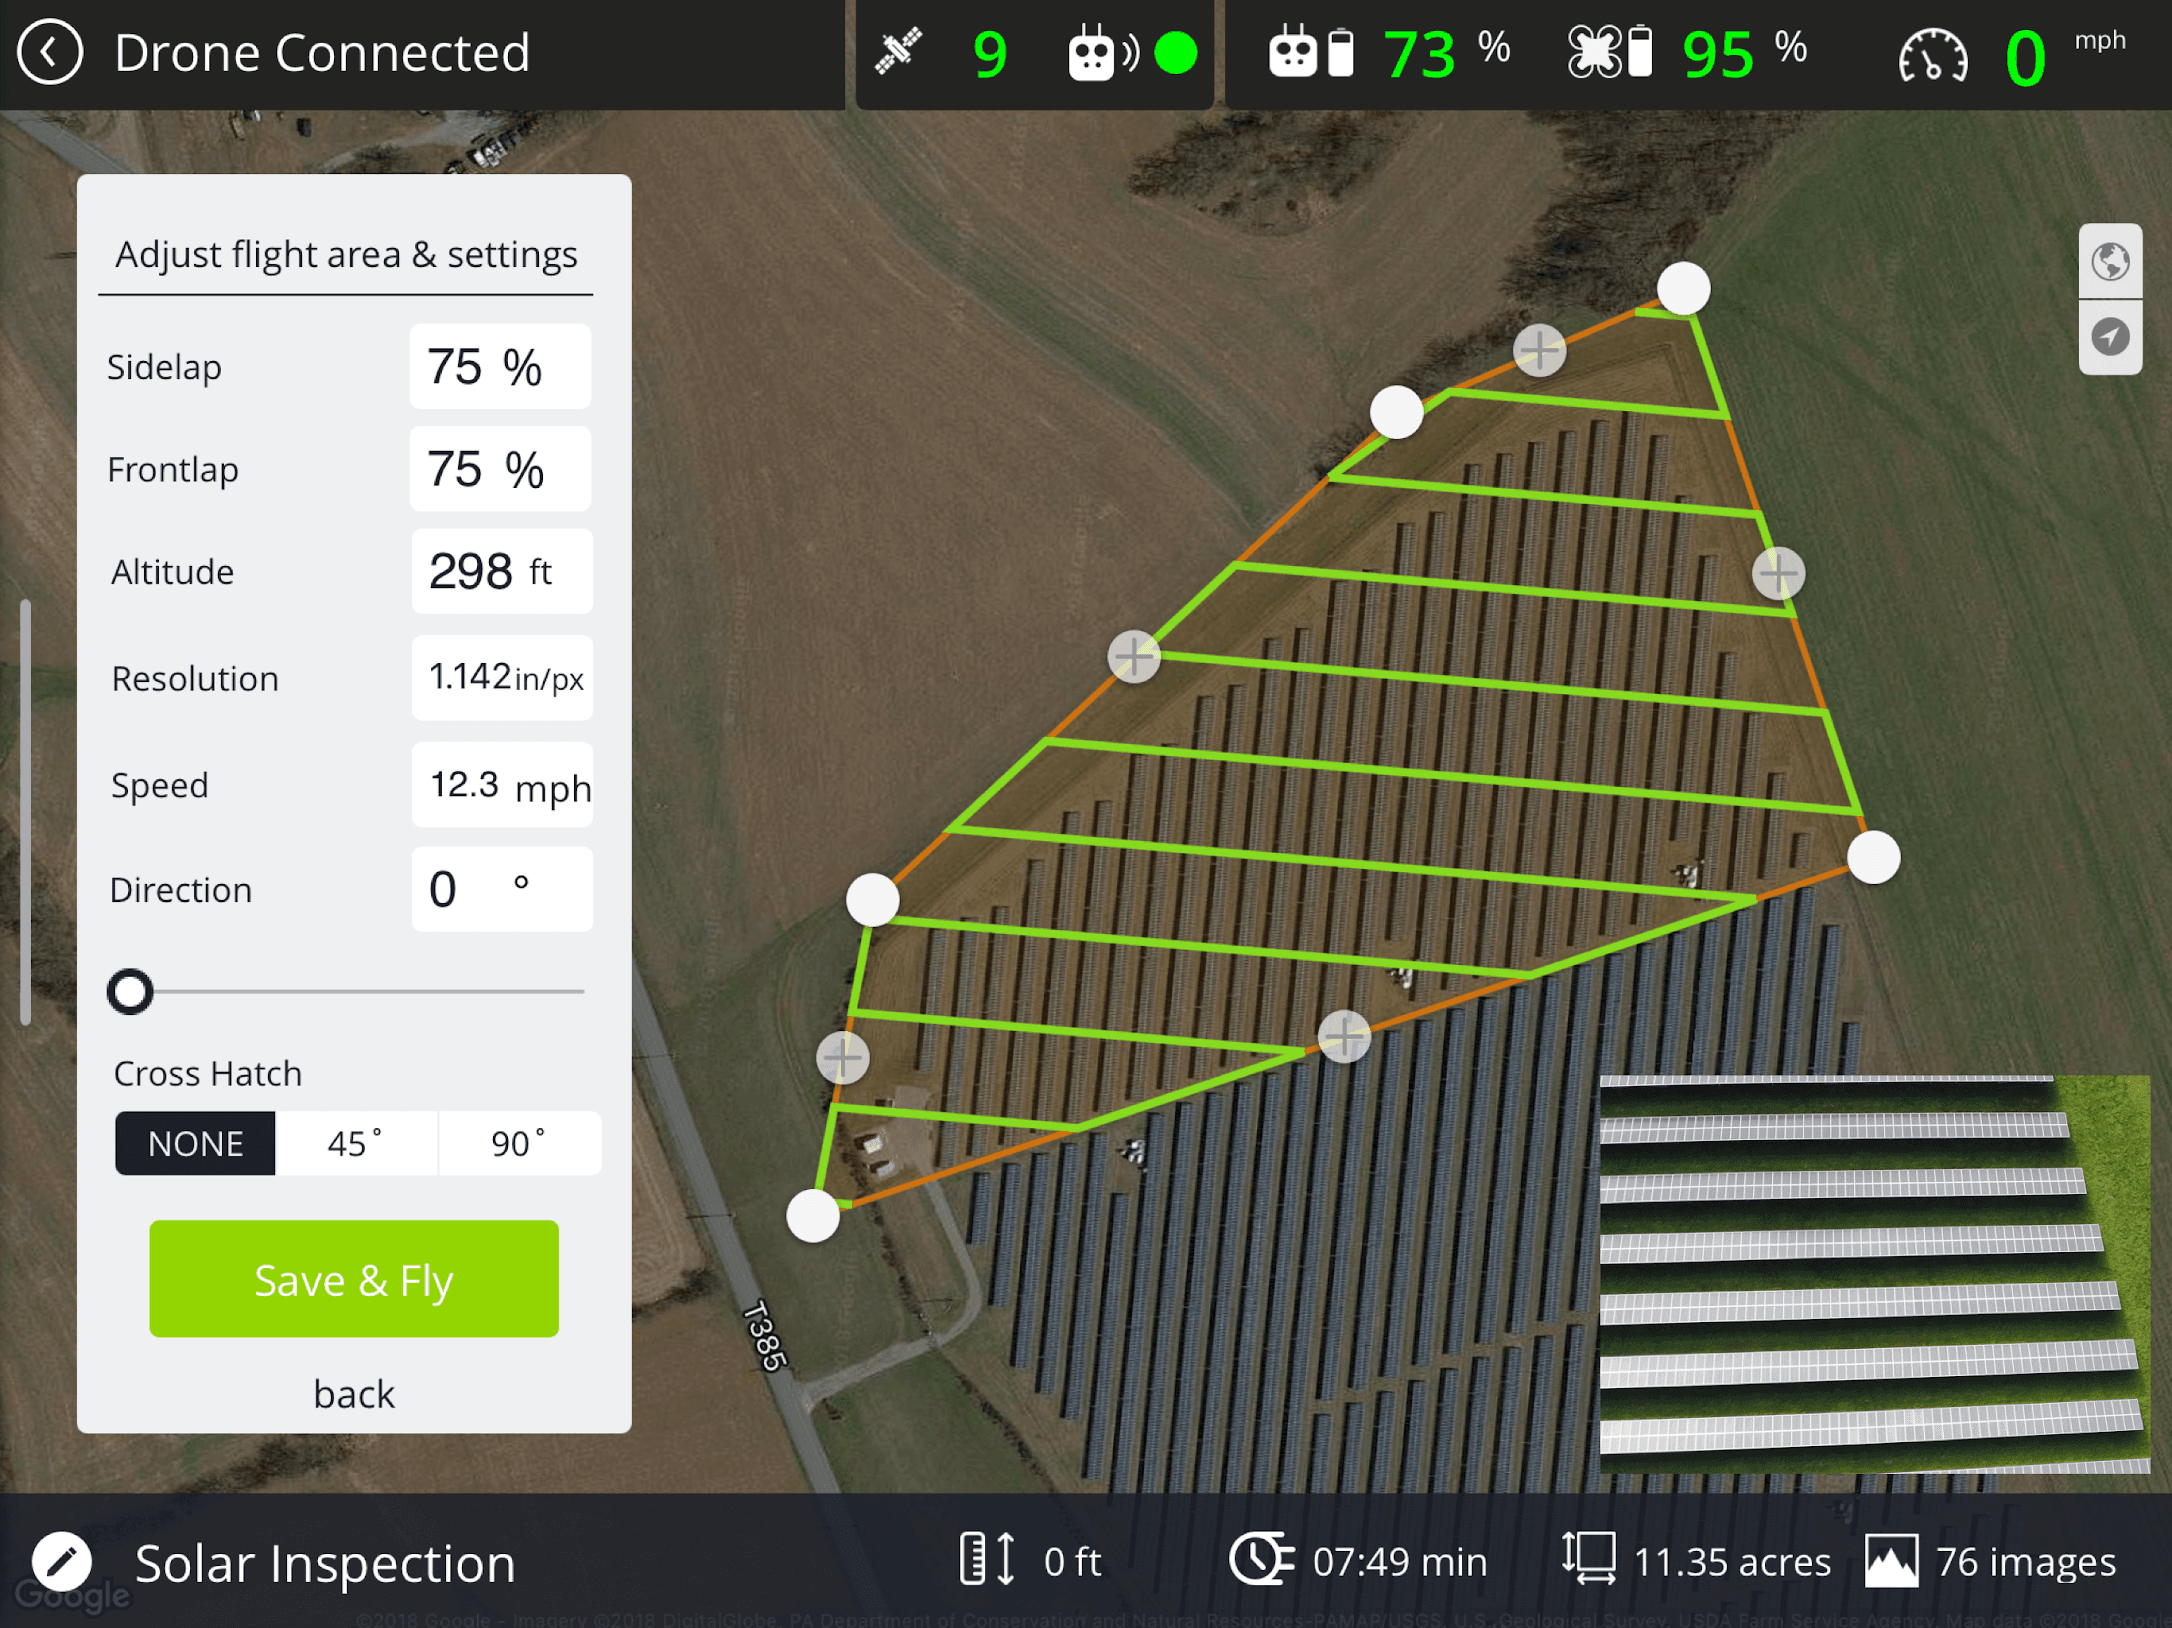Screen dimensions: 2172x1628
Task: Click the solar panel preview thumbnail
Action: [x=1875, y=1274]
